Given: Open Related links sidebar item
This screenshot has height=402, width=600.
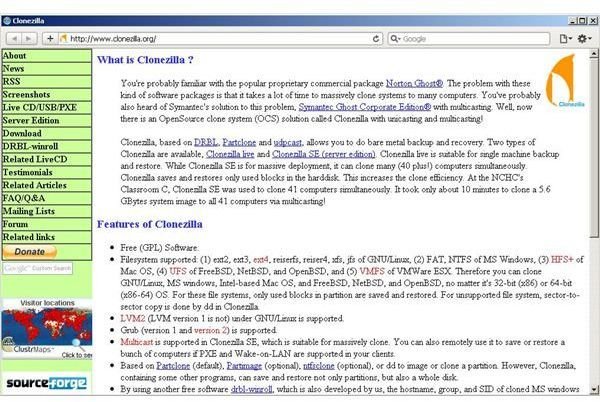Looking at the screenshot, I should click(x=47, y=238).
